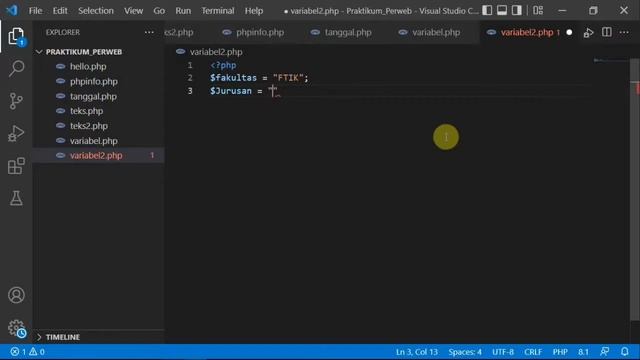Change encoding via UTF-8
The width and height of the screenshot is (640, 360).
tap(503, 351)
